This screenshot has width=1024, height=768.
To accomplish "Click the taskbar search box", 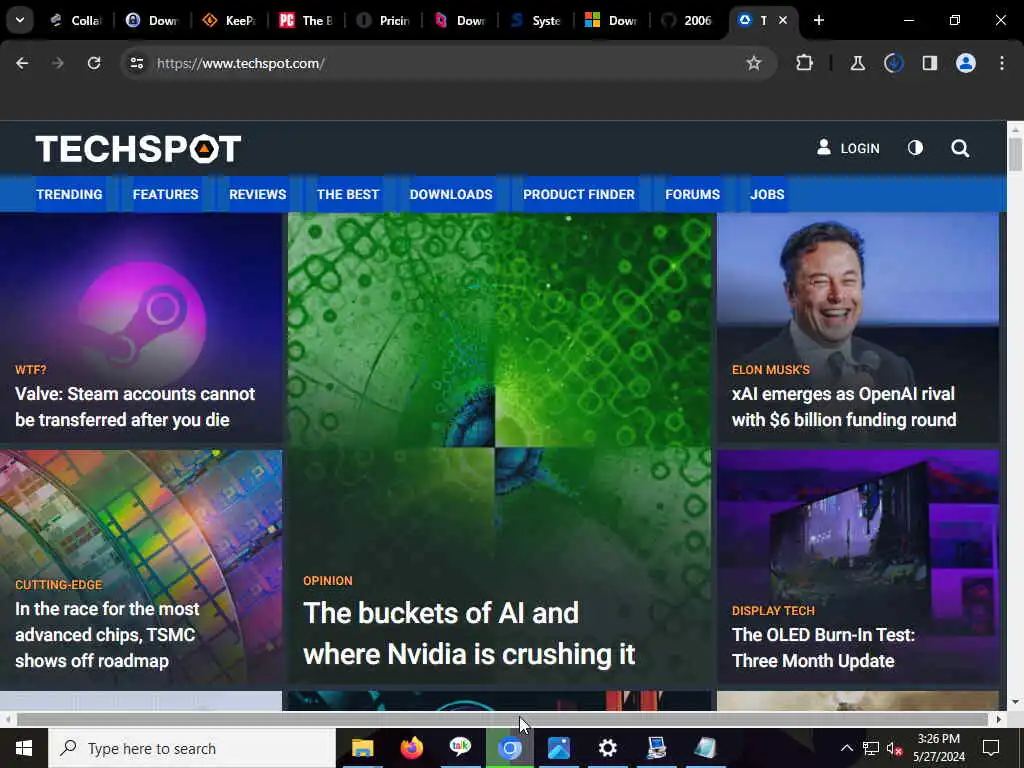I will tap(192, 748).
